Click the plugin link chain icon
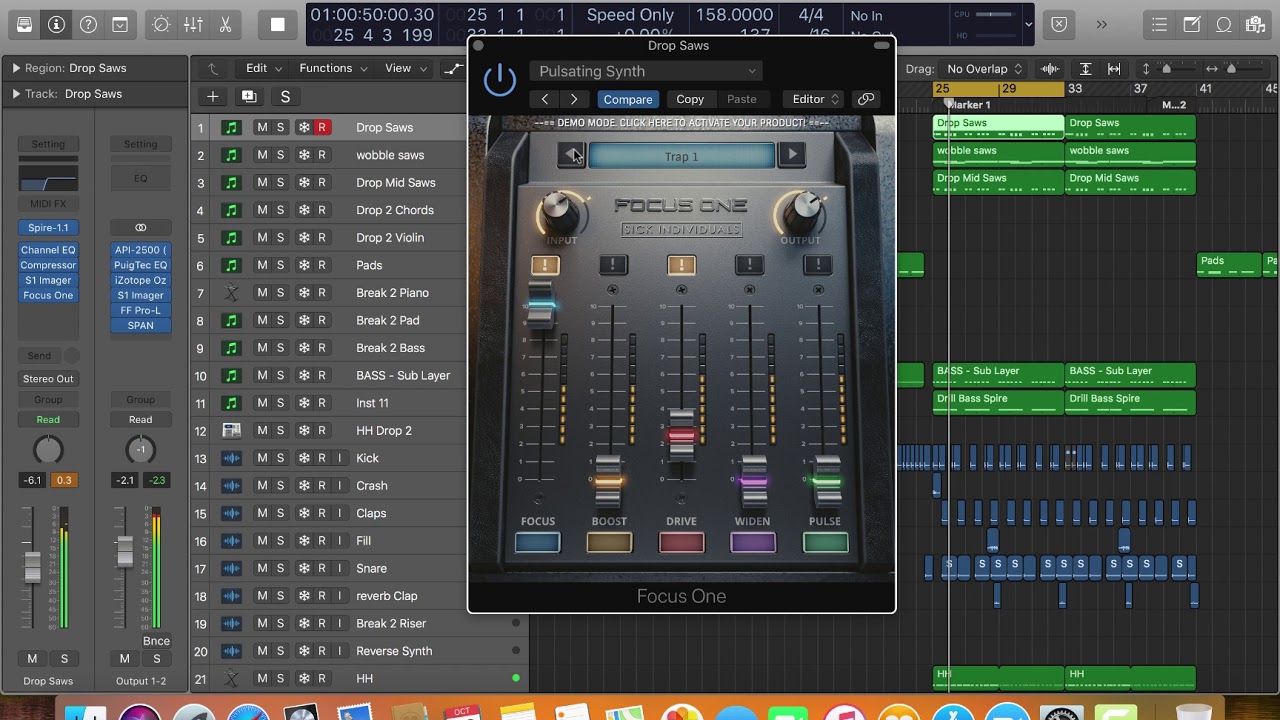 coord(866,99)
